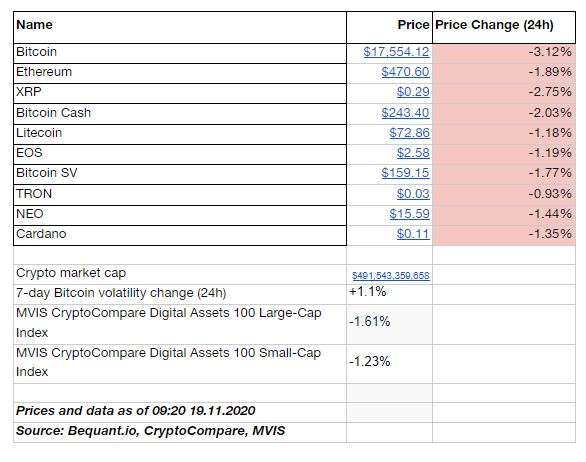
Task: Open the TRON price link $0.03
Action: pyautogui.click(x=413, y=194)
